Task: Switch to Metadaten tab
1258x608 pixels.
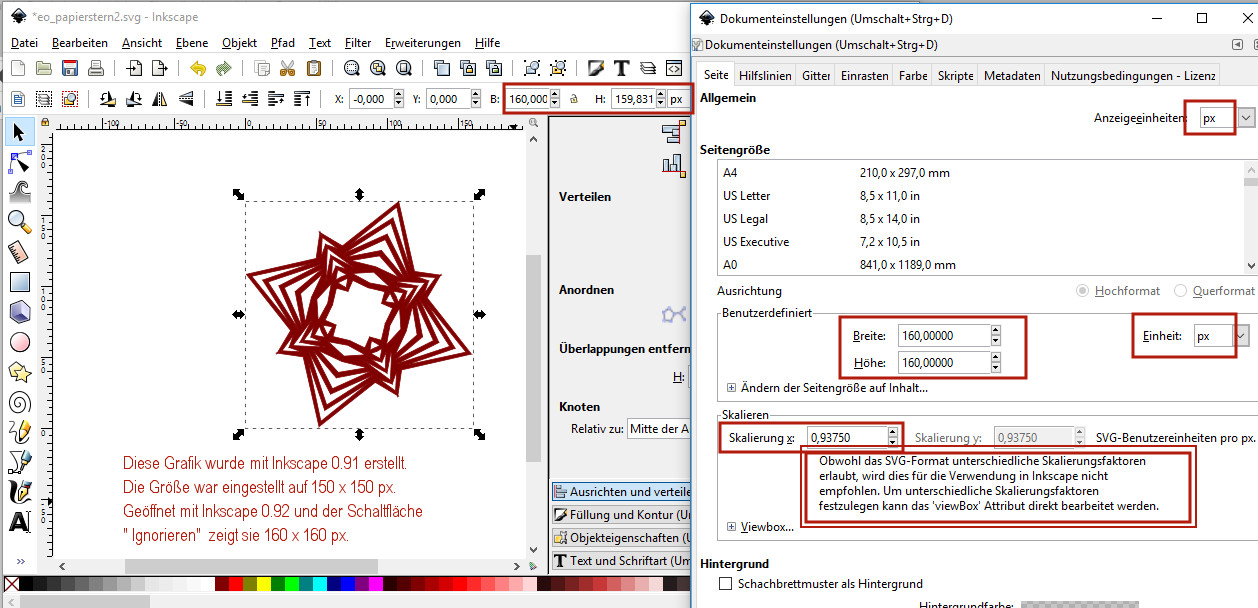Action: [x=1012, y=76]
